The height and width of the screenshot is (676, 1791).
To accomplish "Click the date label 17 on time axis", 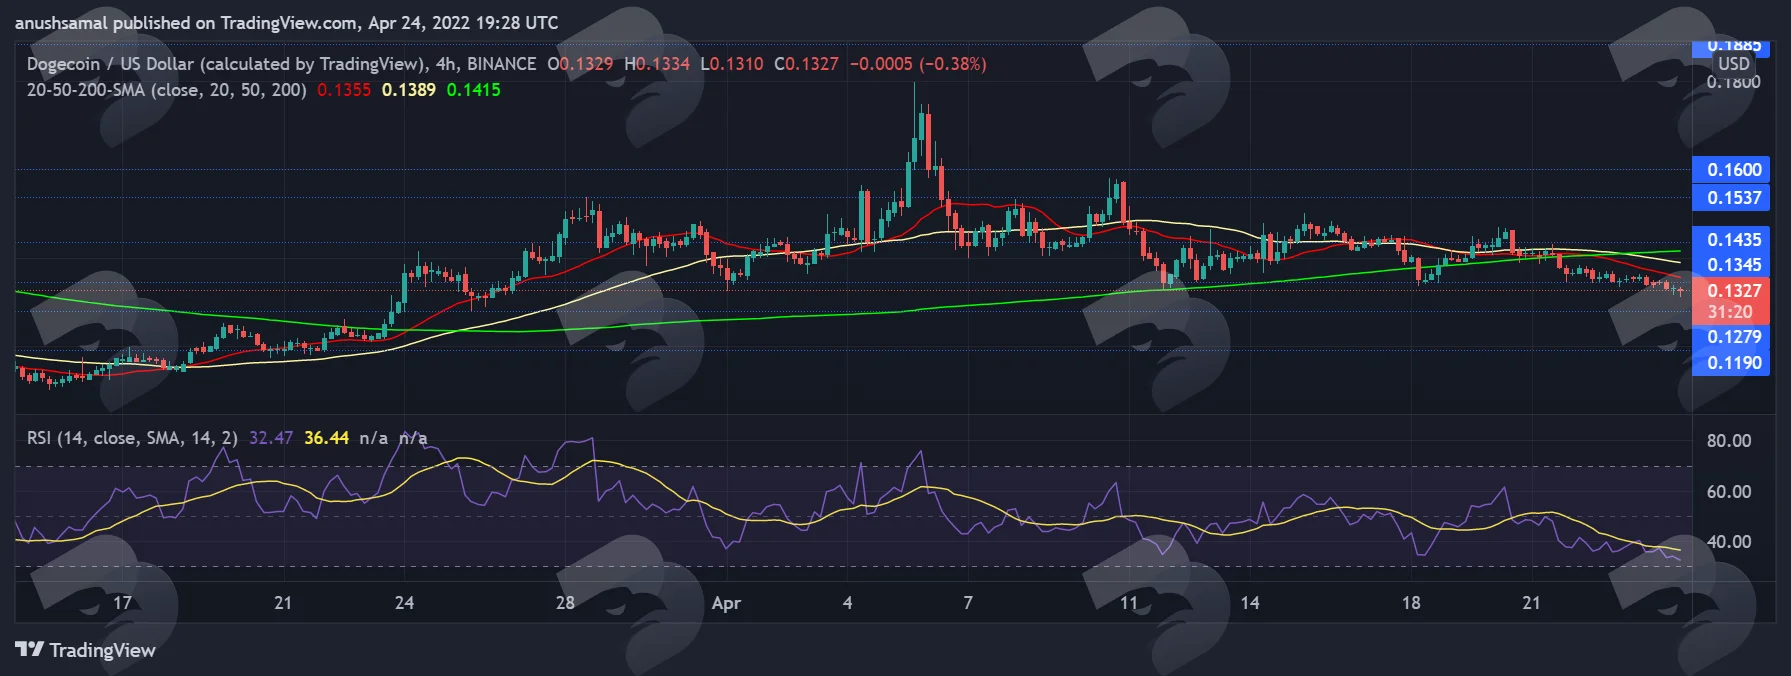I will 122,603.
